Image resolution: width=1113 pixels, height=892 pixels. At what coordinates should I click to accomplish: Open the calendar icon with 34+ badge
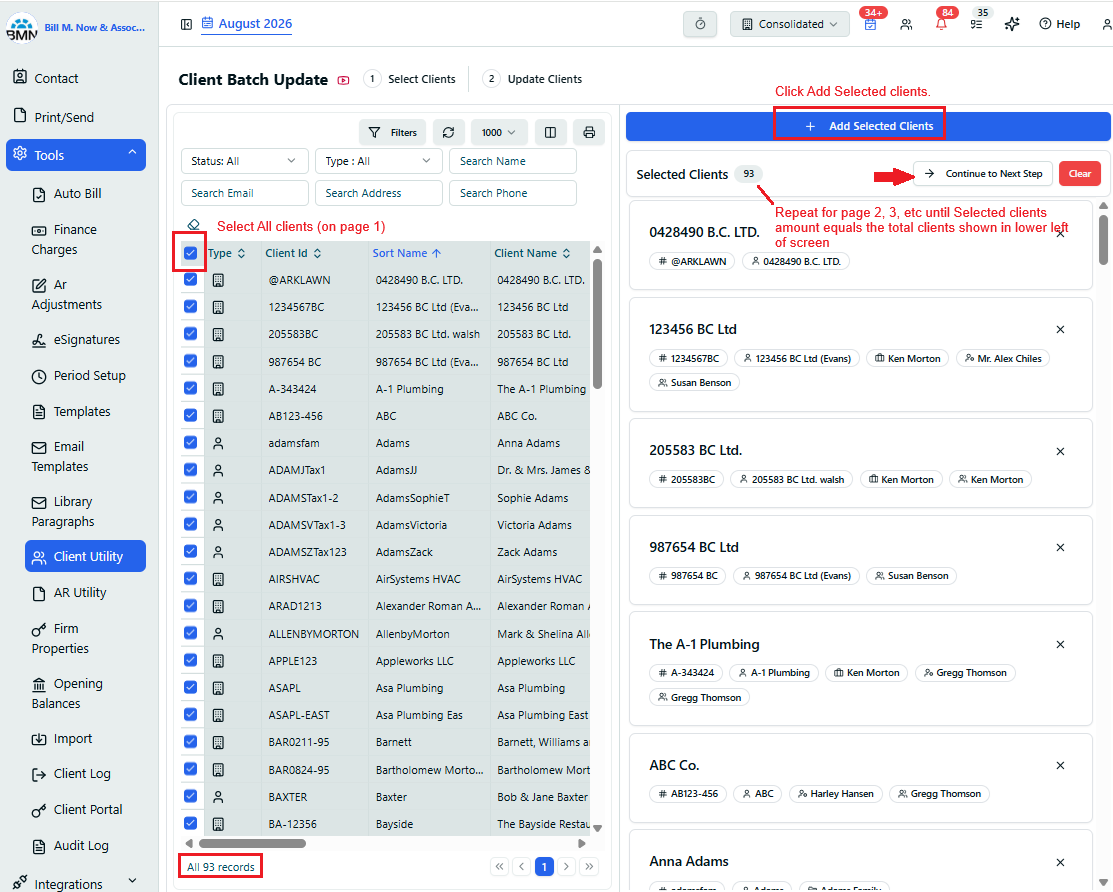point(870,24)
